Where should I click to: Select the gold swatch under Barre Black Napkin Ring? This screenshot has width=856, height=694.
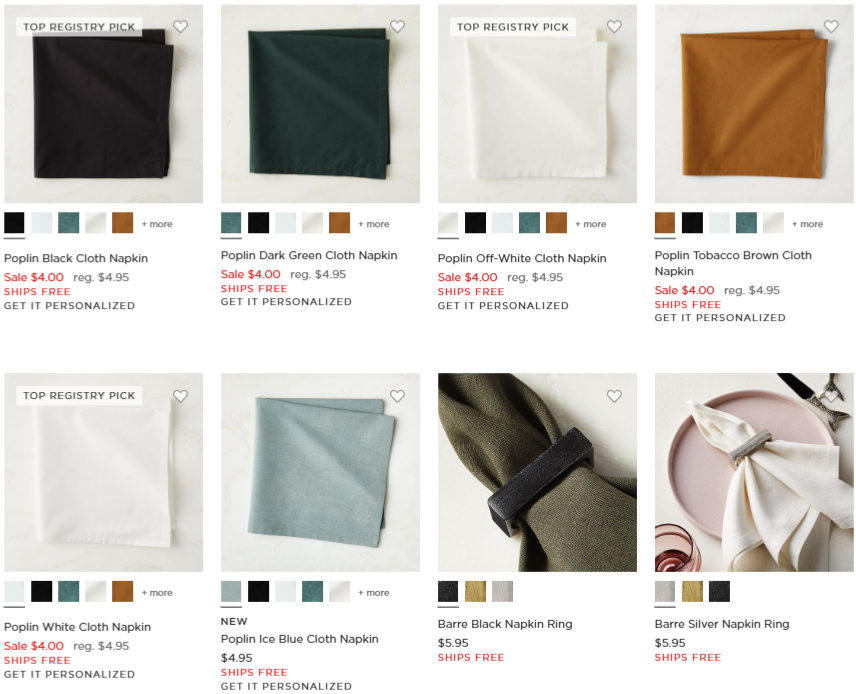[474, 591]
